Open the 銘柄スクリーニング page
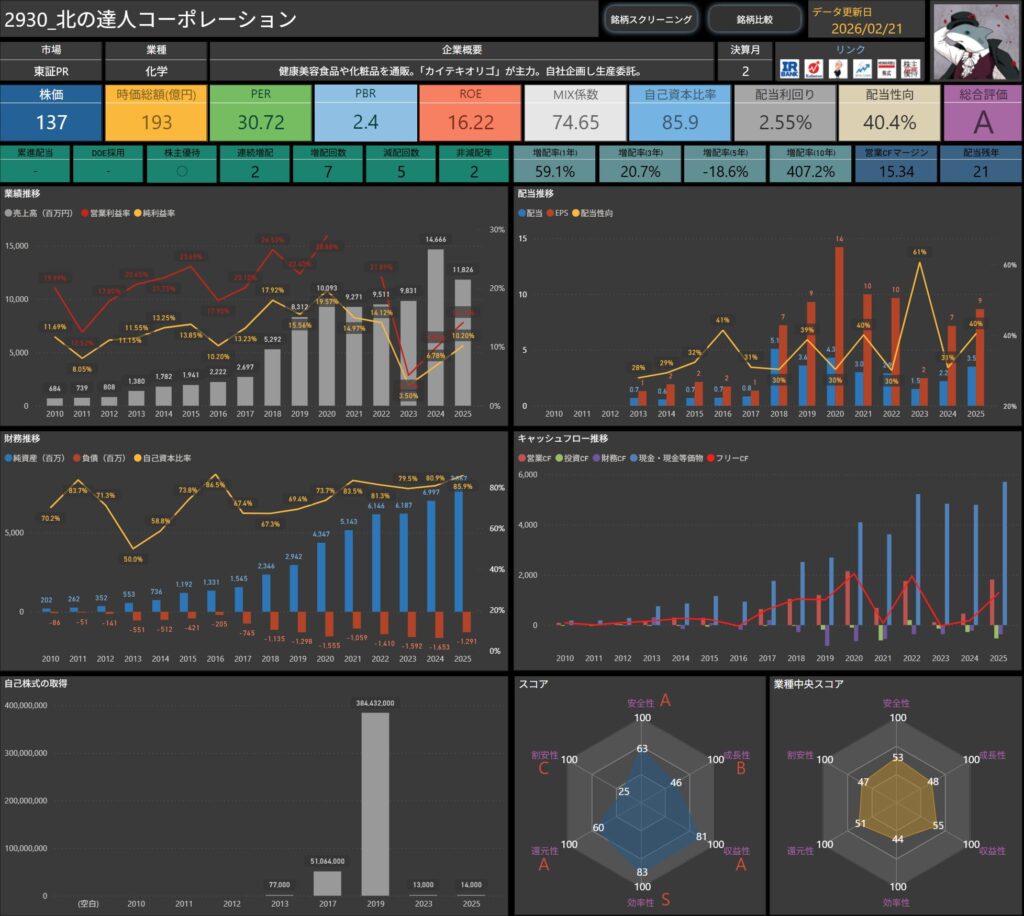 point(651,19)
